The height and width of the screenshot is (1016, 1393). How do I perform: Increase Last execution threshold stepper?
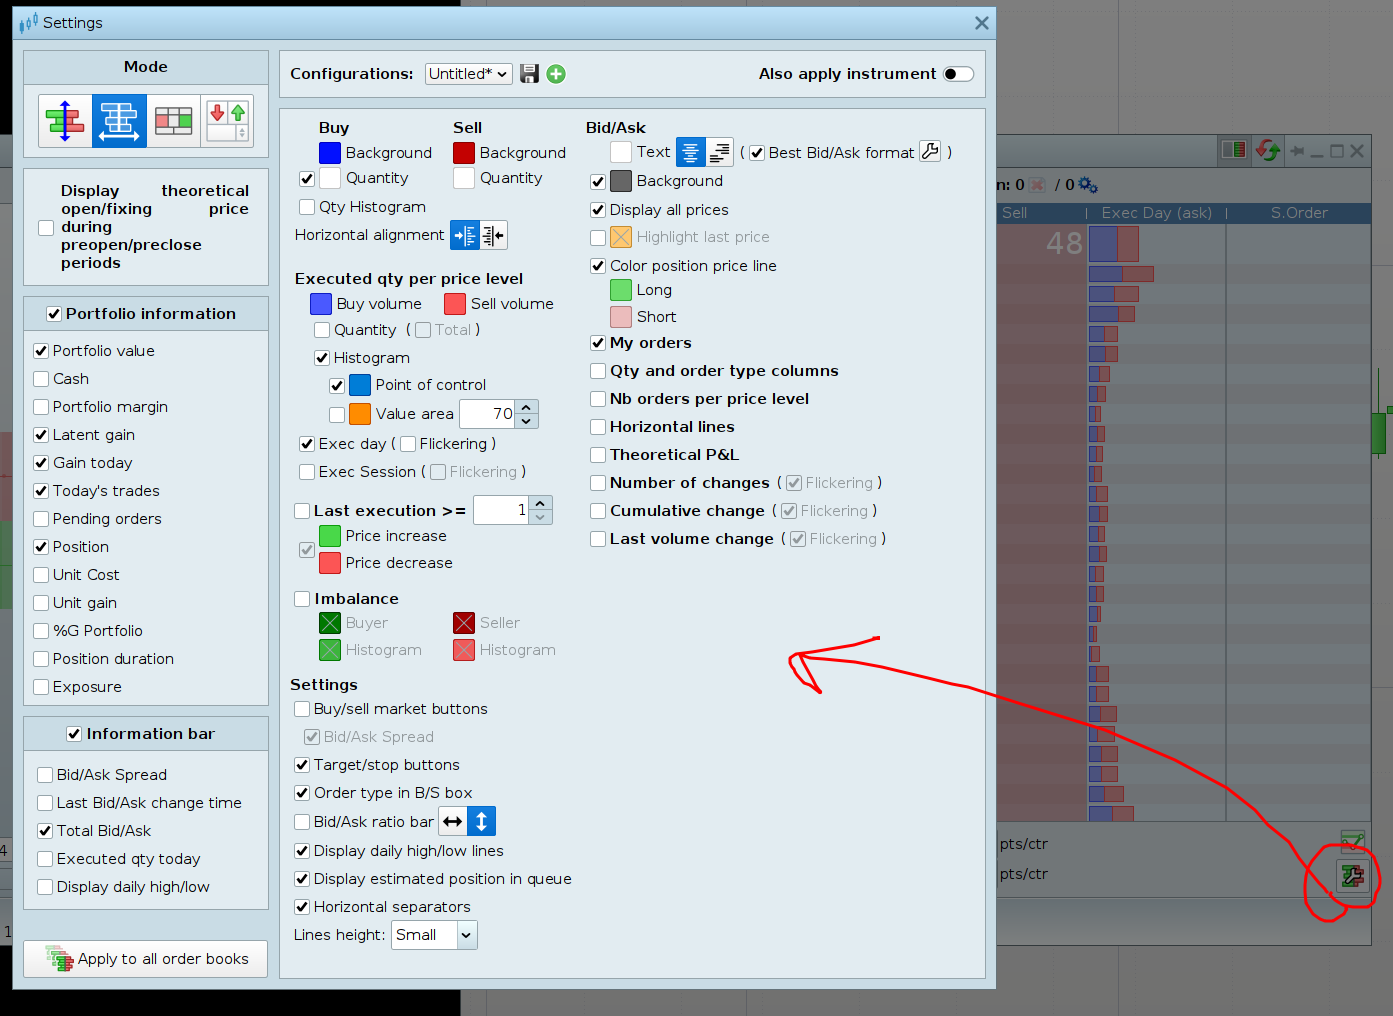click(541, 503)
